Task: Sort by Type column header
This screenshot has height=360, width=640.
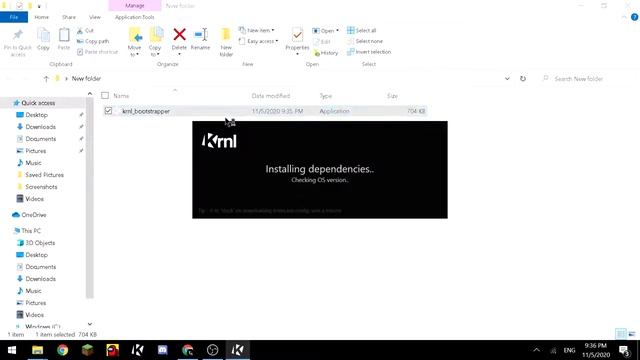Action: (x=326, y=96)
